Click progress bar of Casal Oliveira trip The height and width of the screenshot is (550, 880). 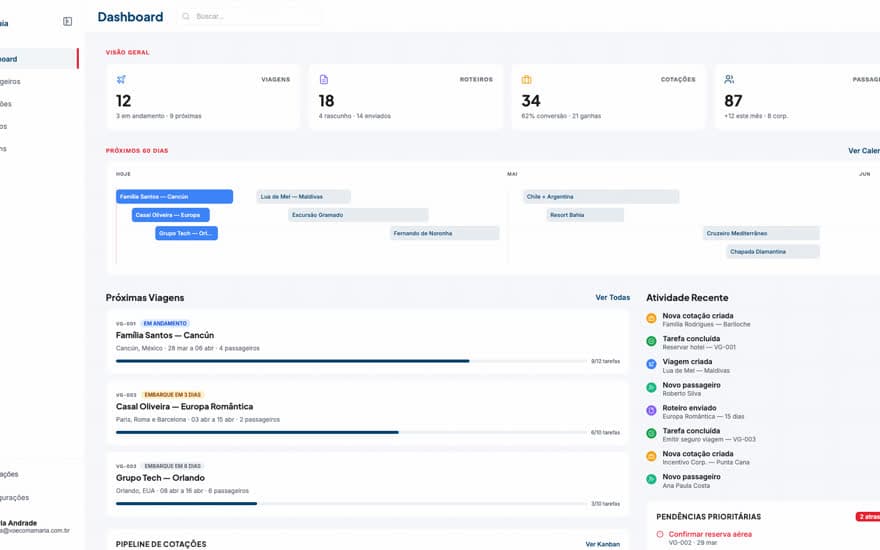point(351,432)
